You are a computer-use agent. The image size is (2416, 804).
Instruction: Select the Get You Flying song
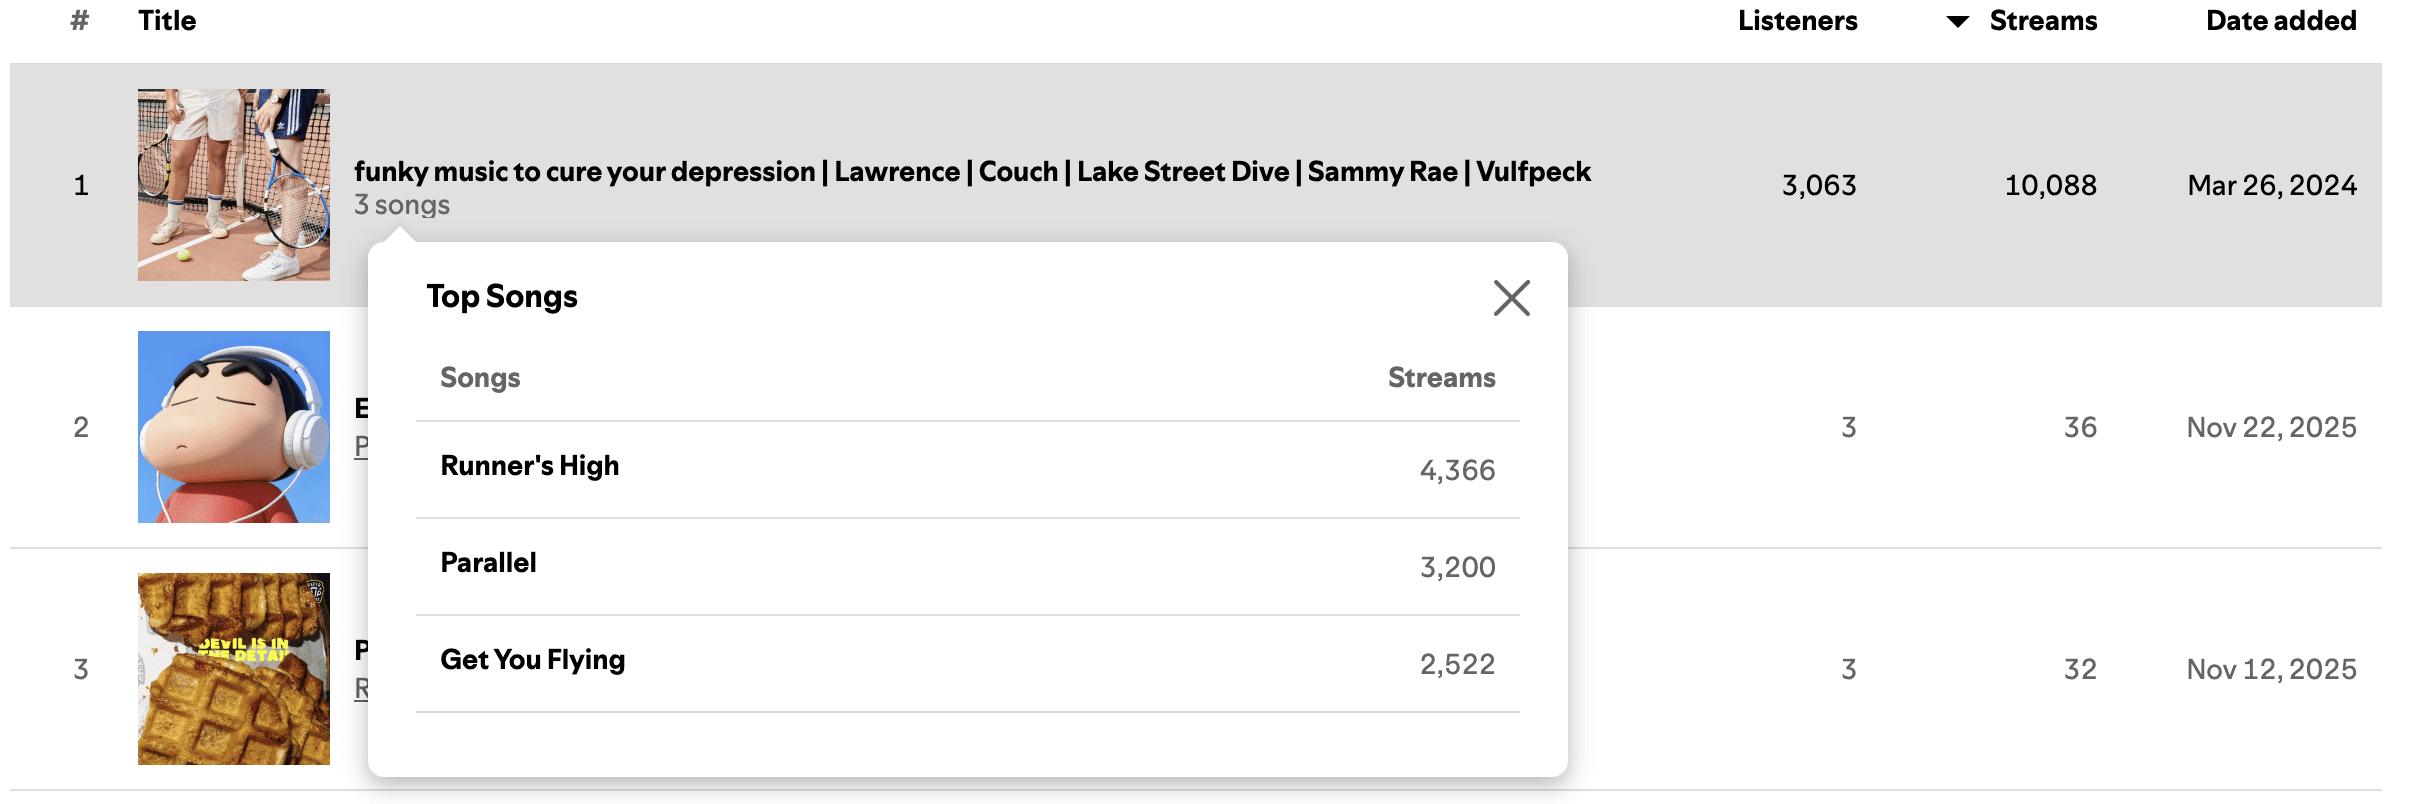click(x=533, y=660)
